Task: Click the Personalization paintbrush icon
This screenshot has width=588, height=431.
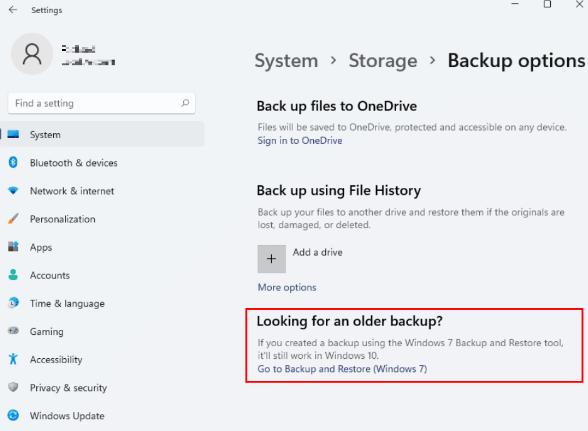Action: [x=13, y=219]
